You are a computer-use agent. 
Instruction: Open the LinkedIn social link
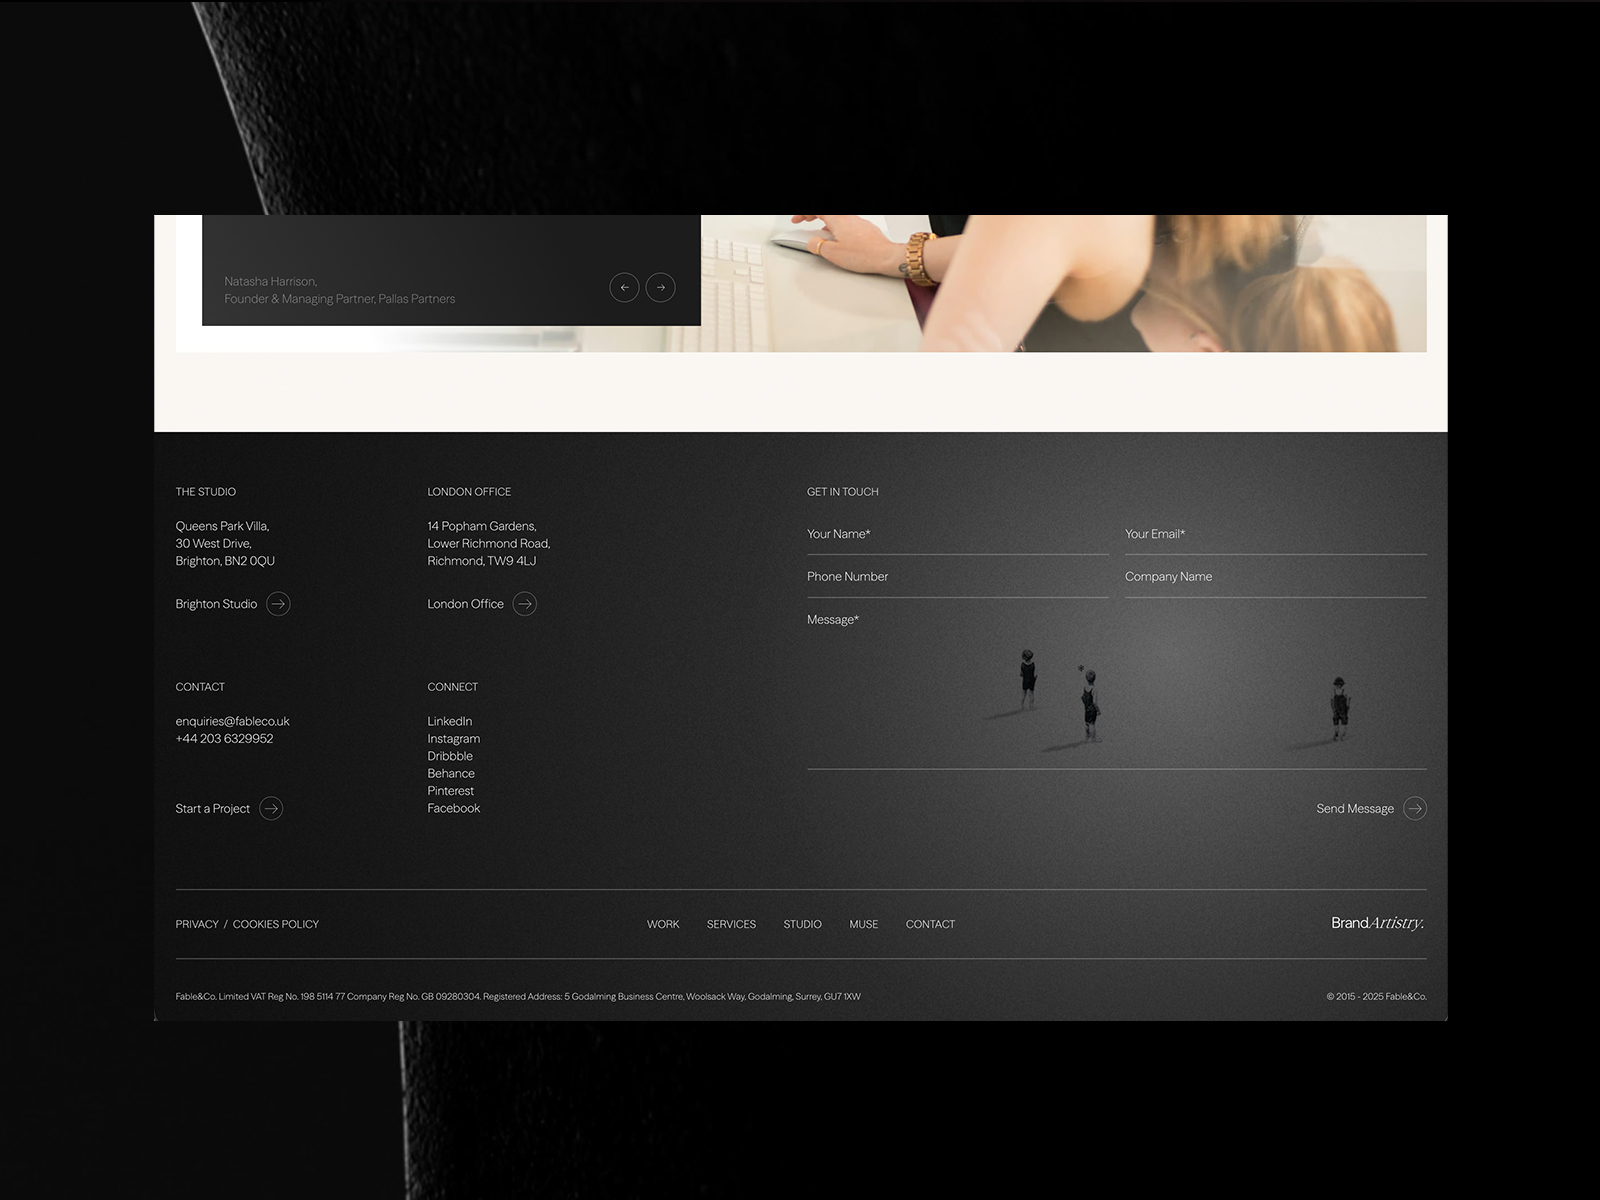pyautogui.click(x=450, y=722)
